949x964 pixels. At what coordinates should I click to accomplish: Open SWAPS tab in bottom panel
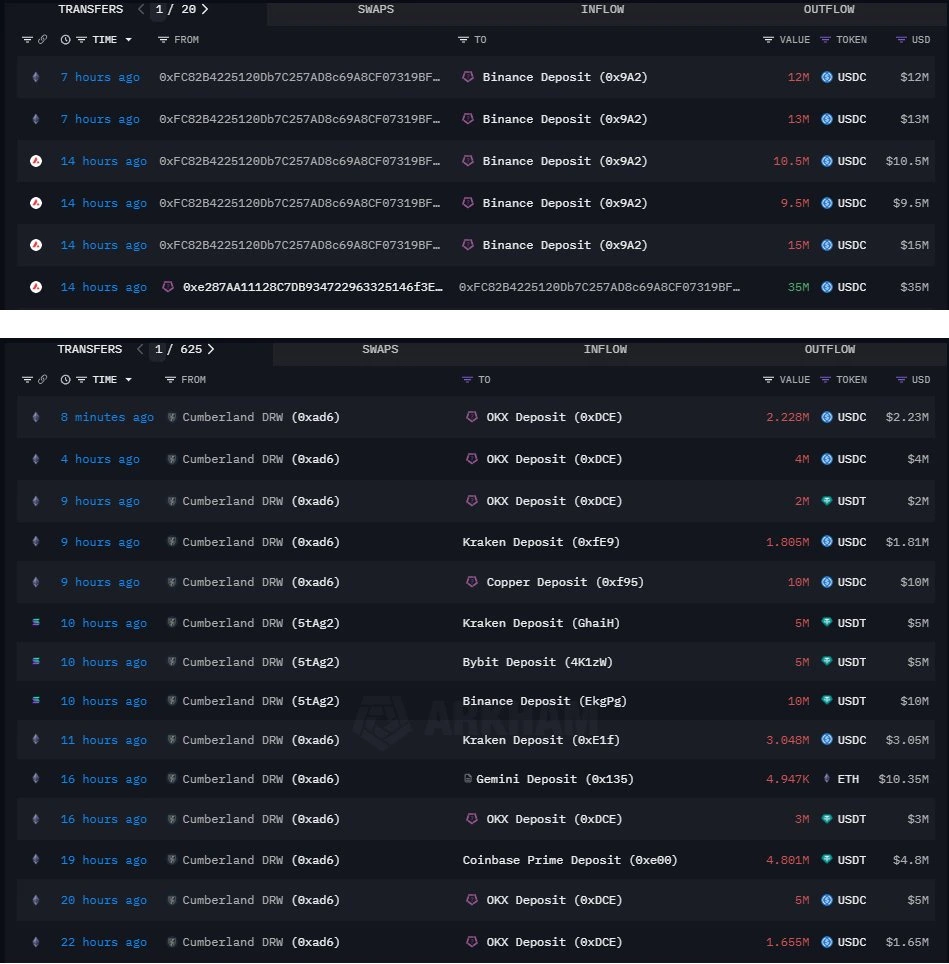[380, 349]
